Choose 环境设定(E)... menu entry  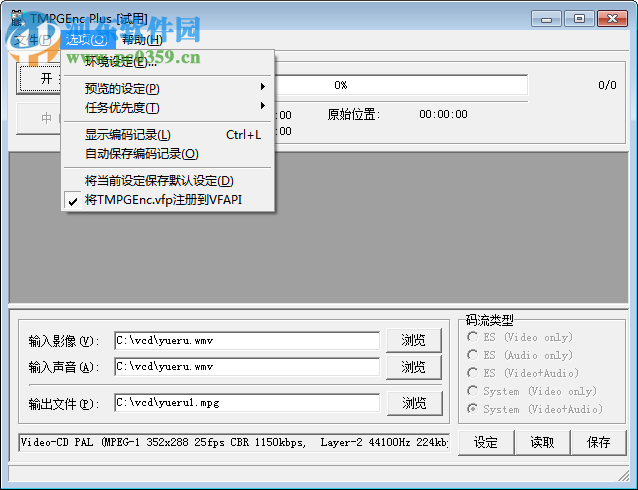click(168, 62)
